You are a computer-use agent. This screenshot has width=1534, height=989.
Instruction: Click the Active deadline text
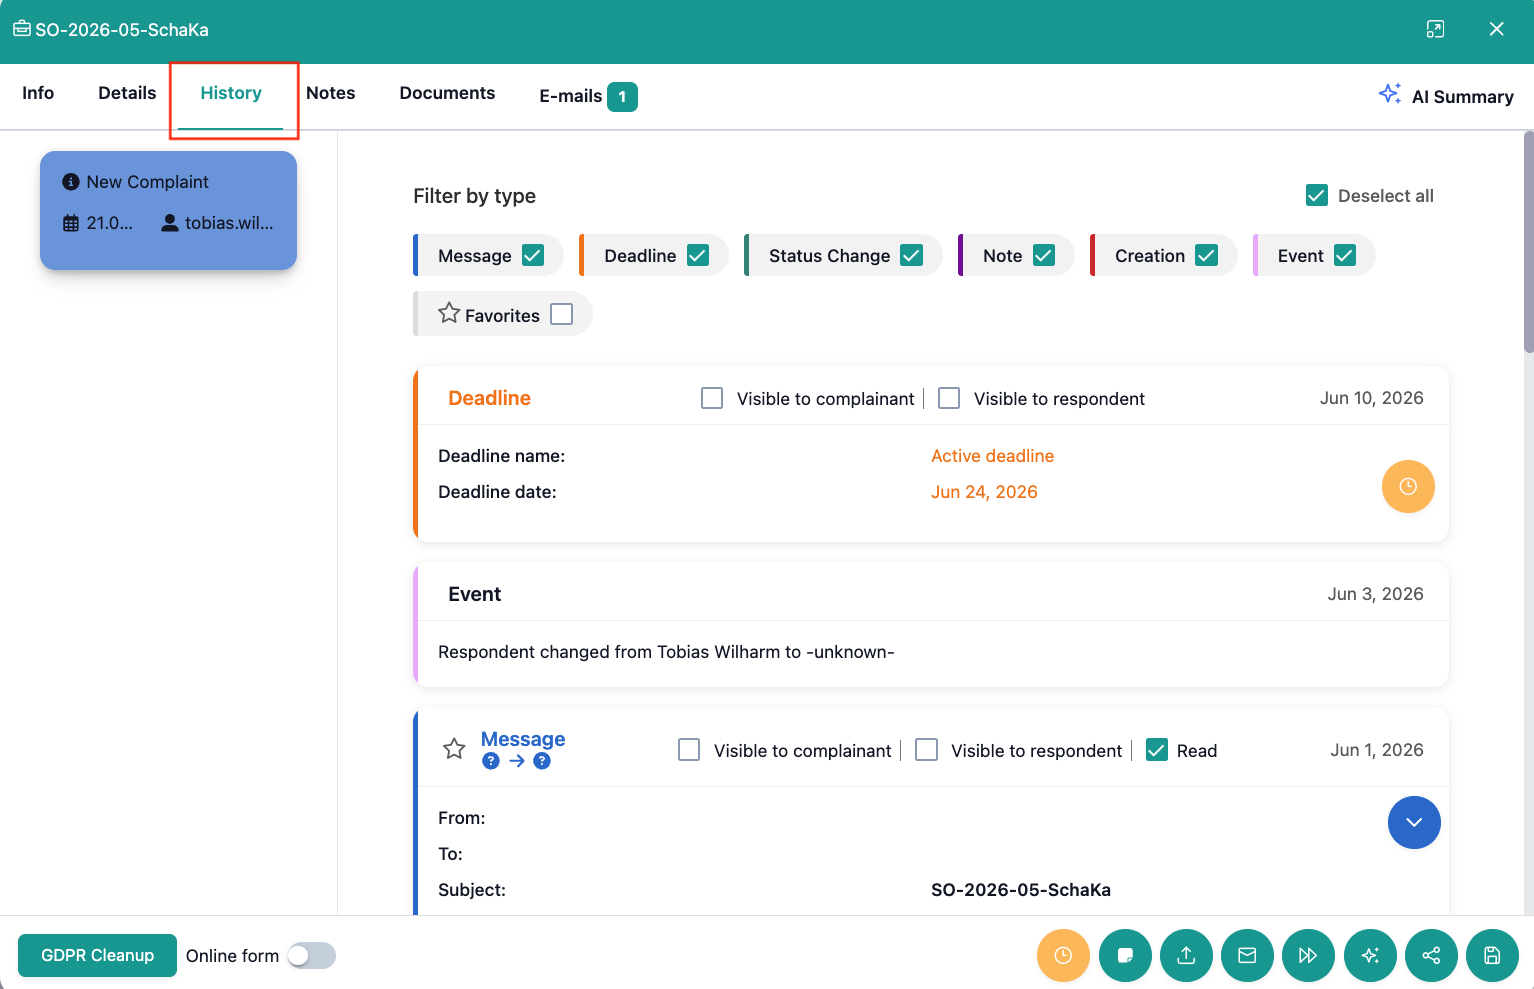992,456
